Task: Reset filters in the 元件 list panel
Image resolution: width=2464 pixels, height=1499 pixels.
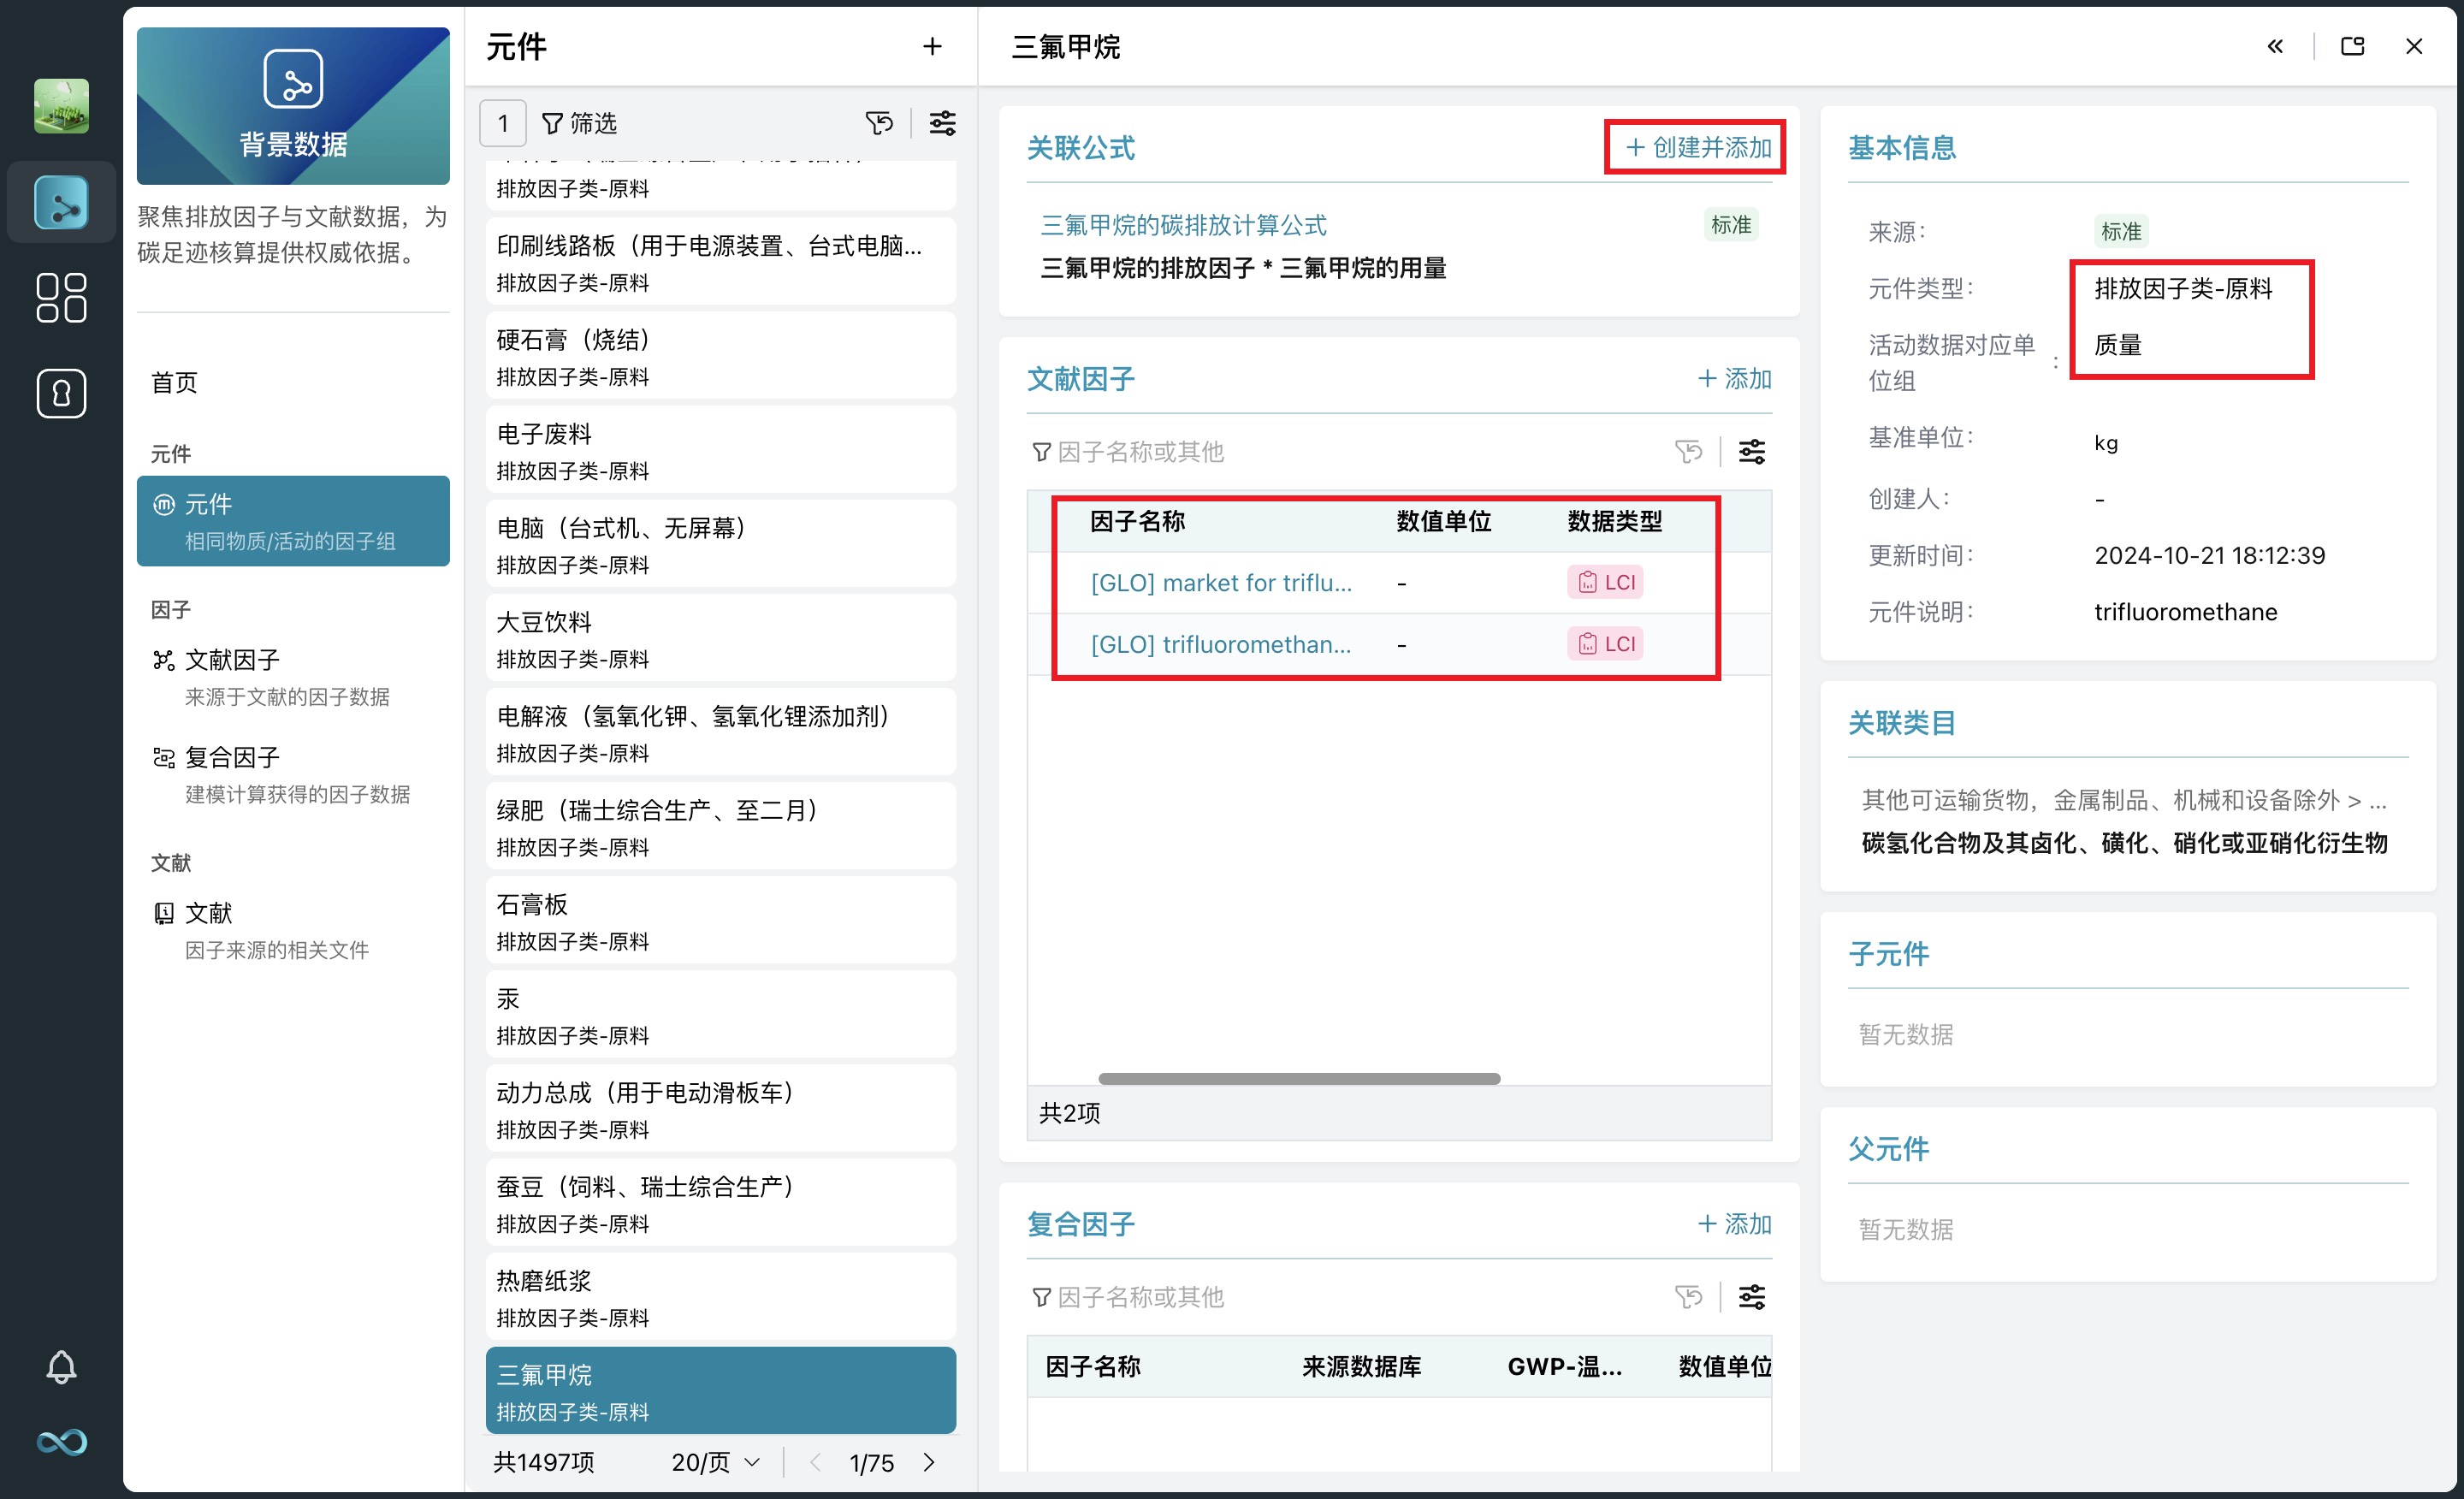Action: (x=879, y=123)
